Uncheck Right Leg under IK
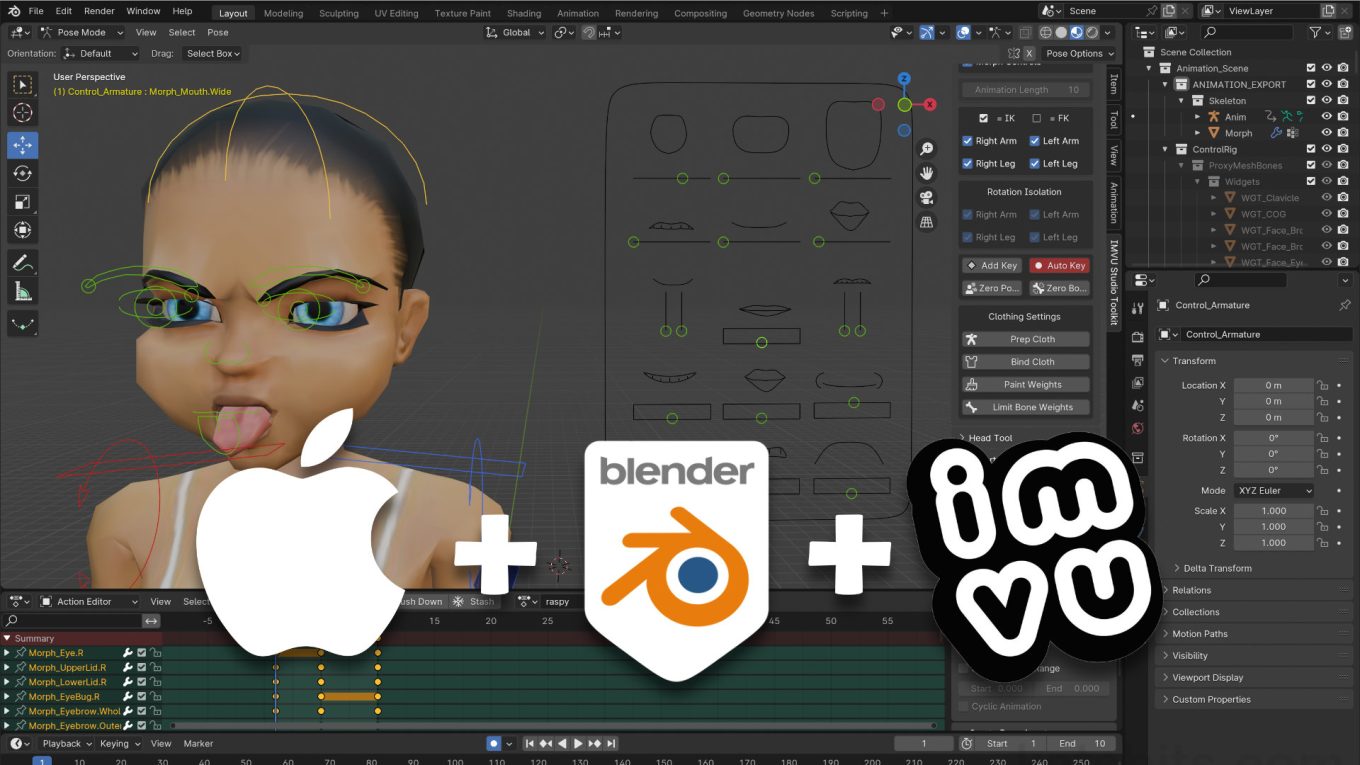The image size is (1360, 765). [967, 164]
